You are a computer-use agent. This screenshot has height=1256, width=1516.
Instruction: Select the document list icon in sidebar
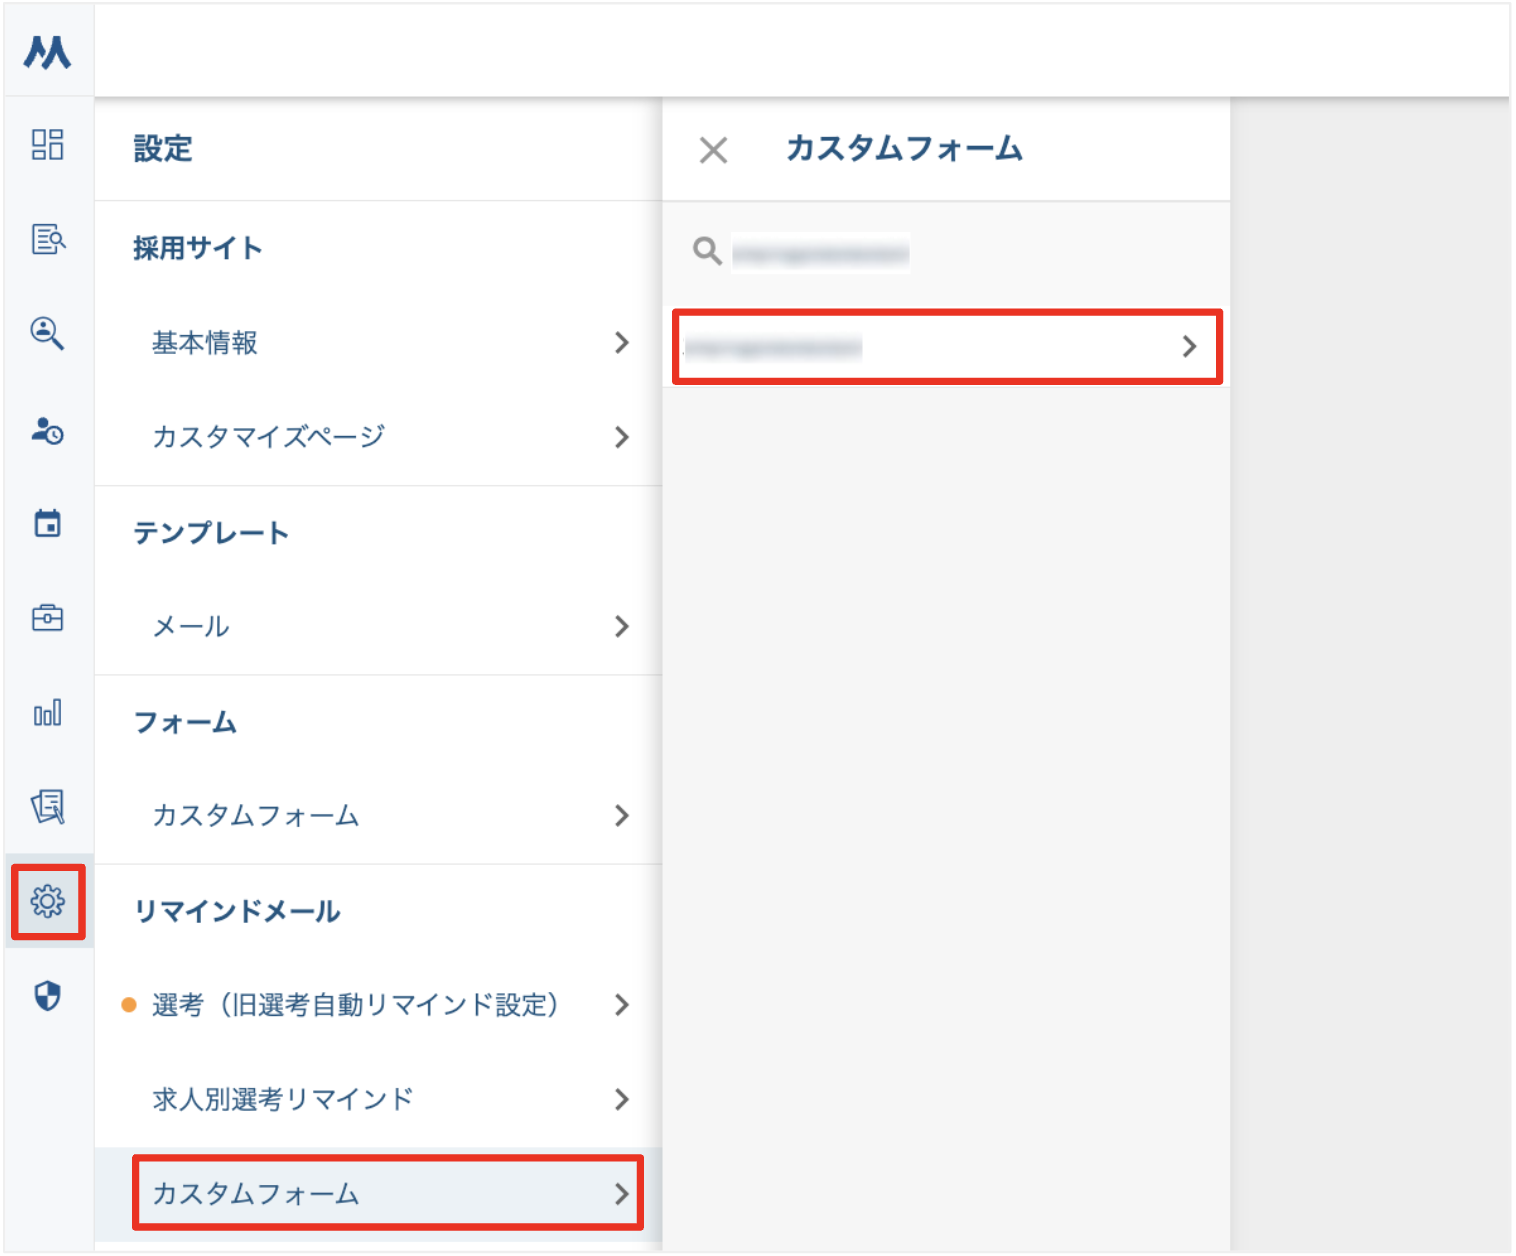pos(47,240)
